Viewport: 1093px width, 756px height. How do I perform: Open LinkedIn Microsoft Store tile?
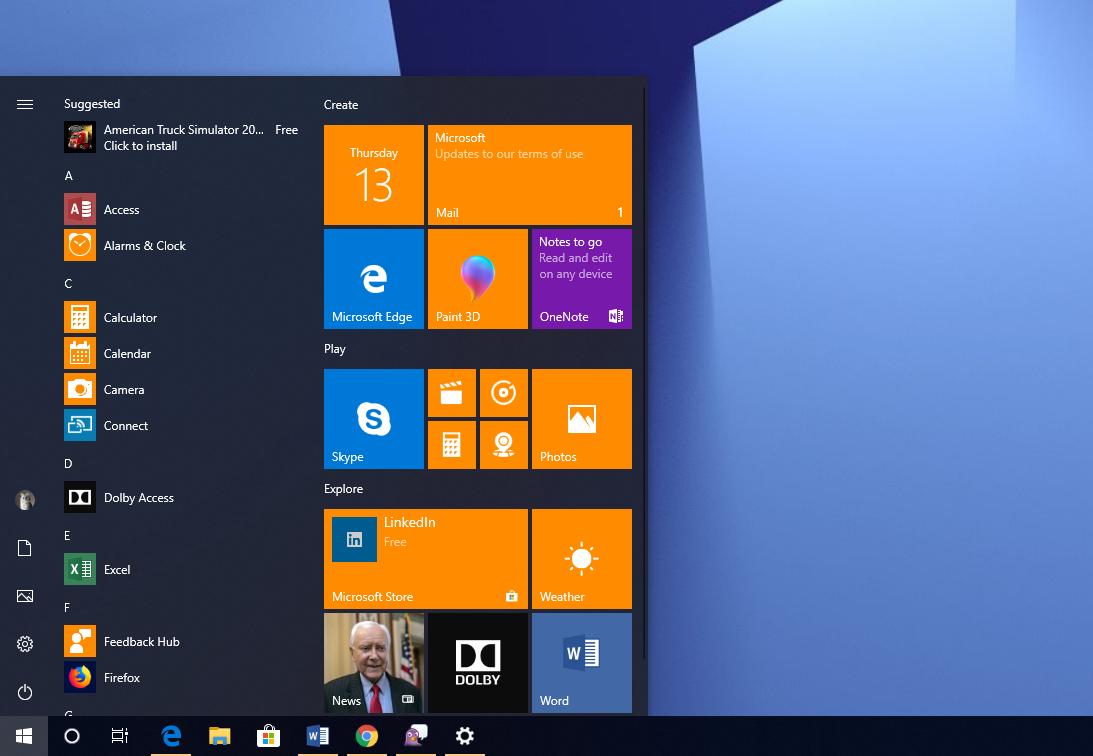(426, 559)
